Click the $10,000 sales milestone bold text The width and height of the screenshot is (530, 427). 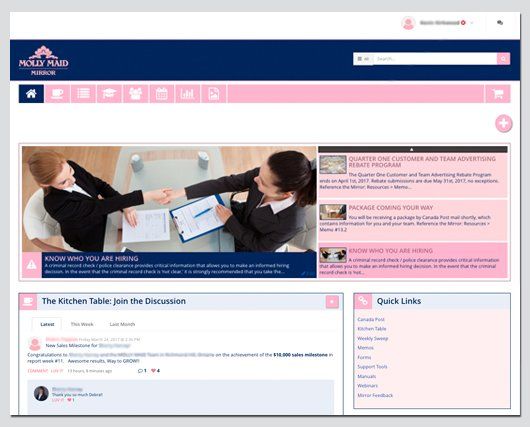[x=300, y=355]
